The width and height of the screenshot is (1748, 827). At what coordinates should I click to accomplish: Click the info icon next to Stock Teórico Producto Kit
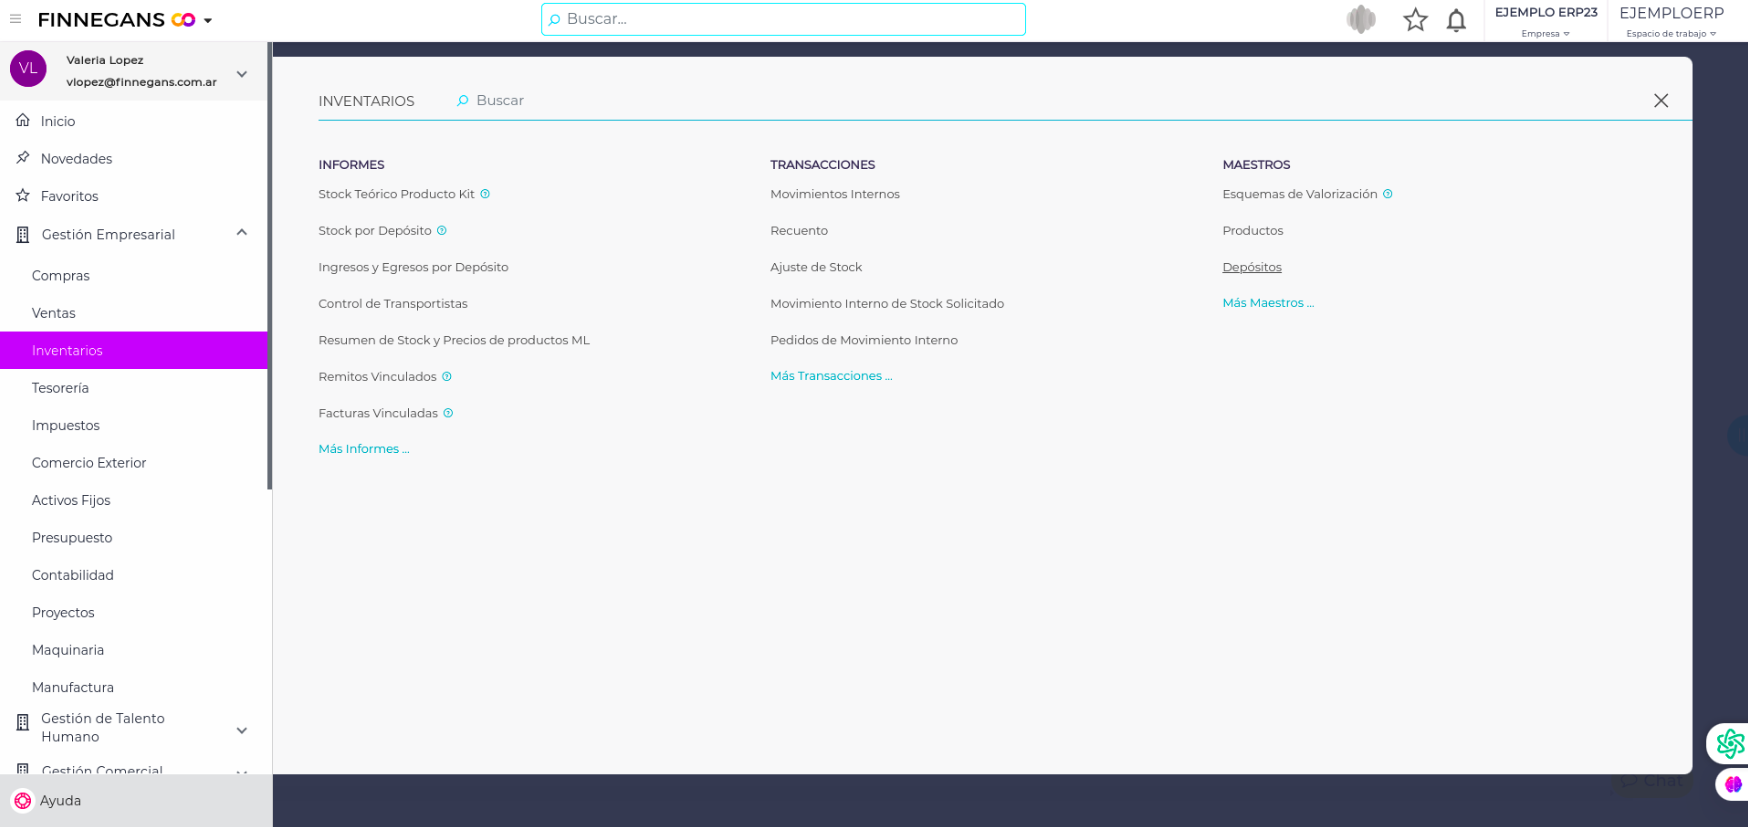(485, 194)
